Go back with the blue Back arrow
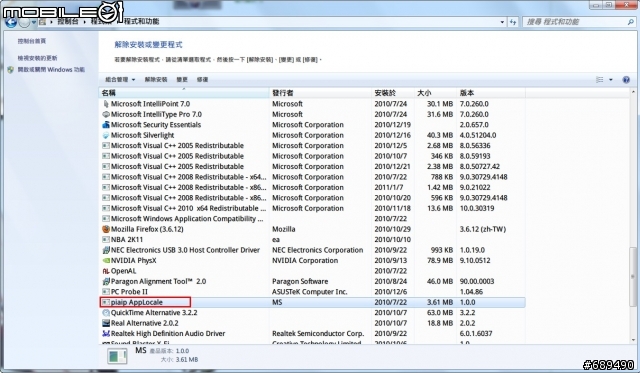640x373 pixels. (x=11, y=22)
